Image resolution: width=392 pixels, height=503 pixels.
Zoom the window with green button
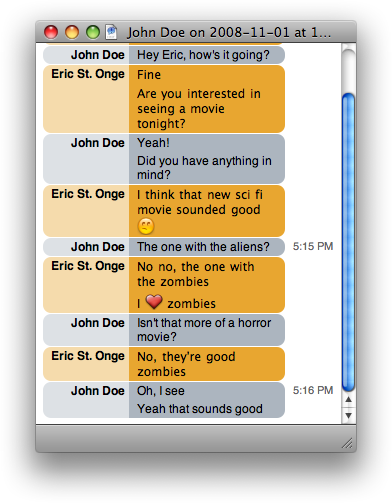pos(93,32)
